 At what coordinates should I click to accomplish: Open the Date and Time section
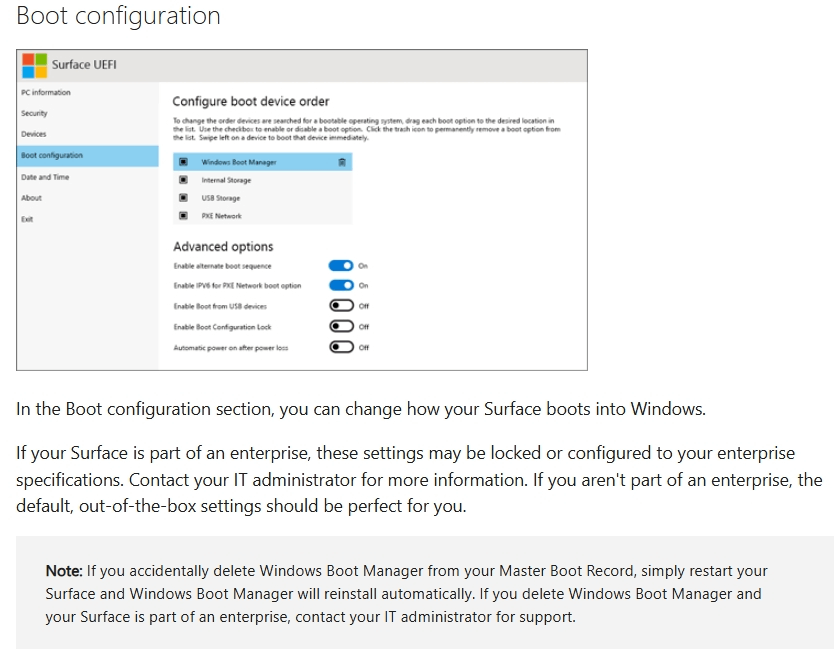(45, 177)
